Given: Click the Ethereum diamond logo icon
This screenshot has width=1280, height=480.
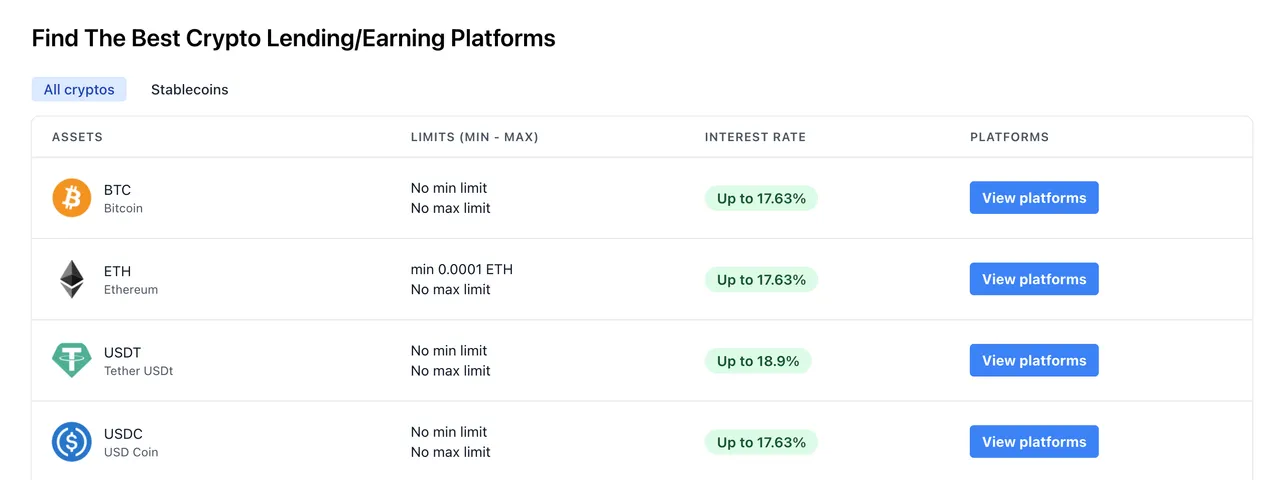Looking at the screenshot, I should 72,279.
